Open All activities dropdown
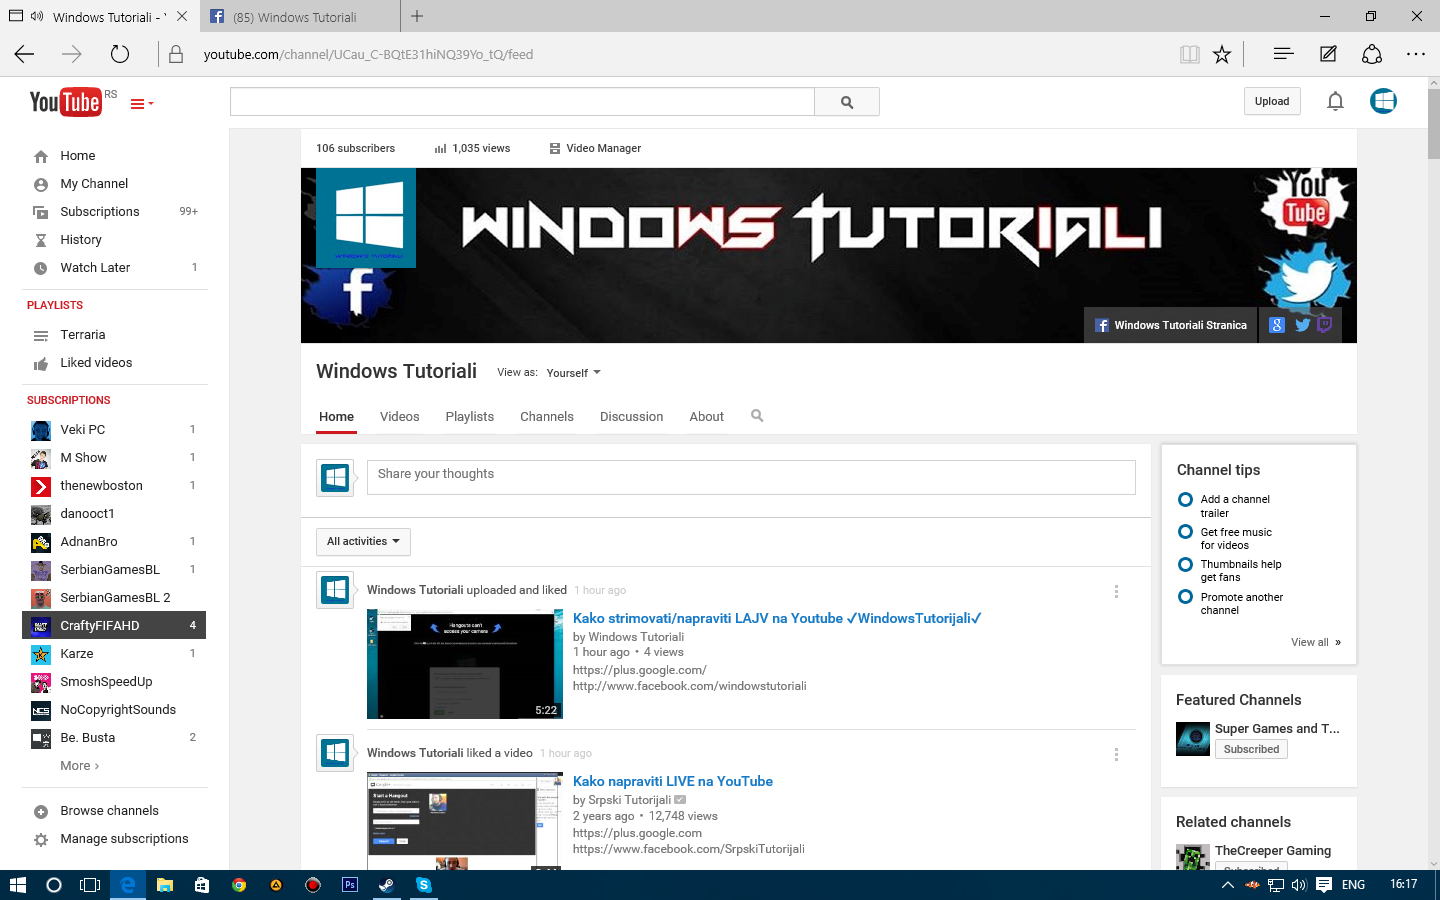The height and width of the screenshot is (900, 1440). click(363, 542)
